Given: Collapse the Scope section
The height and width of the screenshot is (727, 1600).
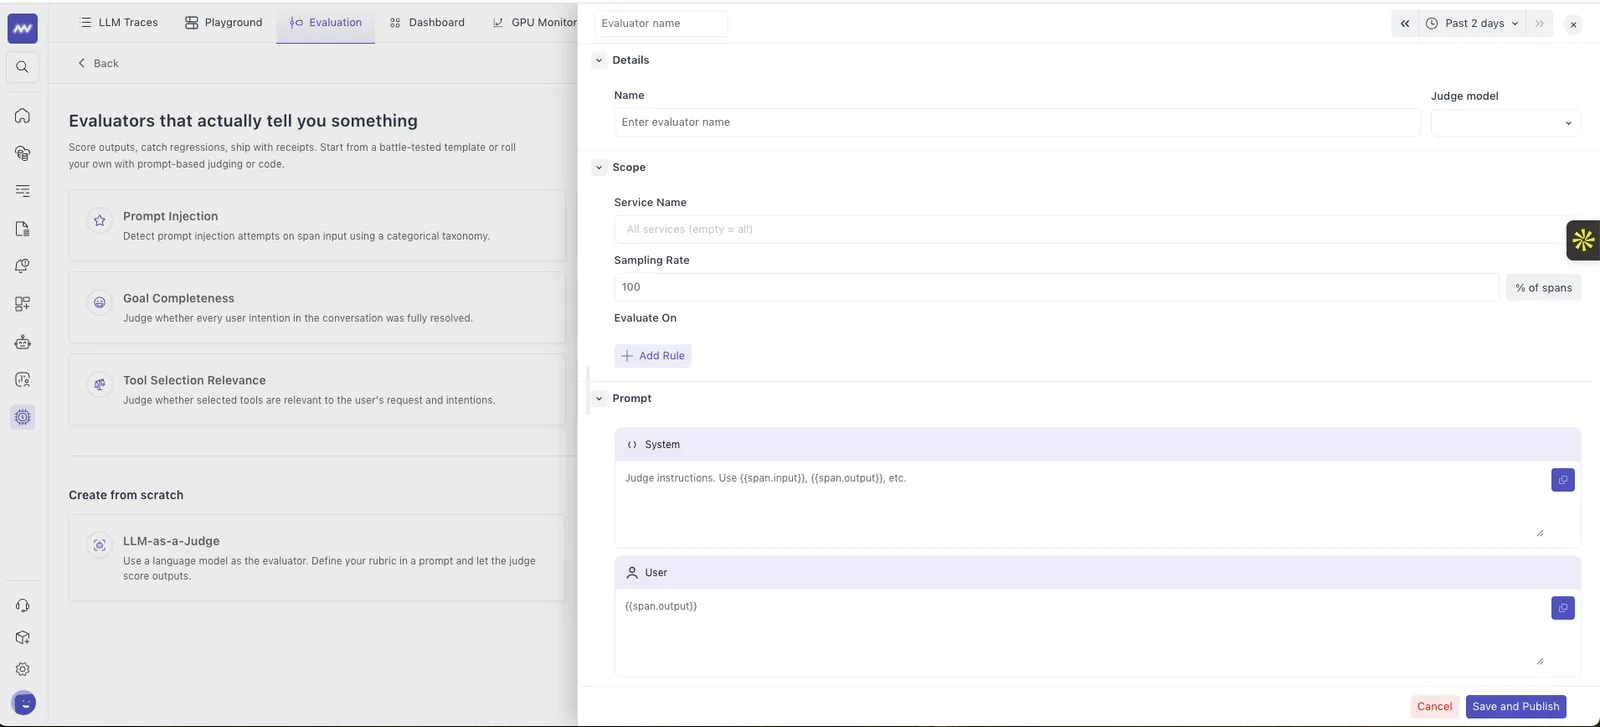Looking at the screenshot, I should pyautogui.click(x=599, y=167).
